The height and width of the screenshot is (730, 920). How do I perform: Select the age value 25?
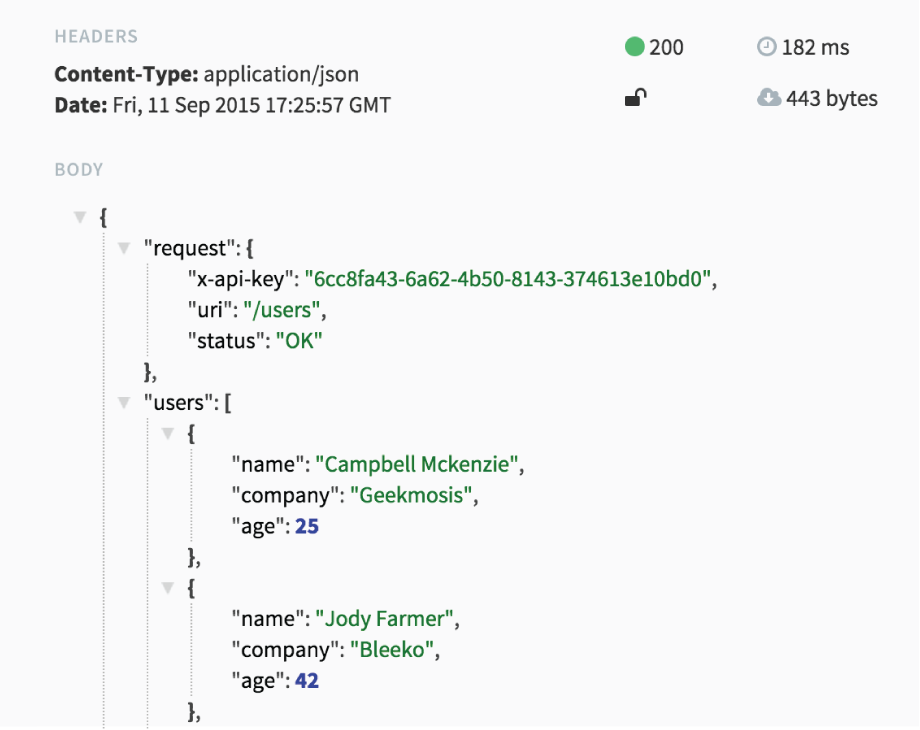[306, 525]
